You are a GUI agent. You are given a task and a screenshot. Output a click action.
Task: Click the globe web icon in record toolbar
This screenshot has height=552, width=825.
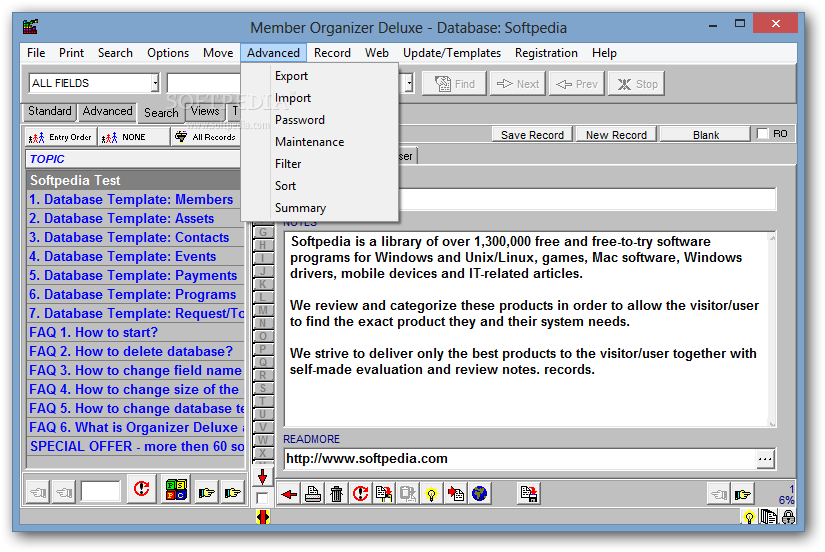point(479,494)
